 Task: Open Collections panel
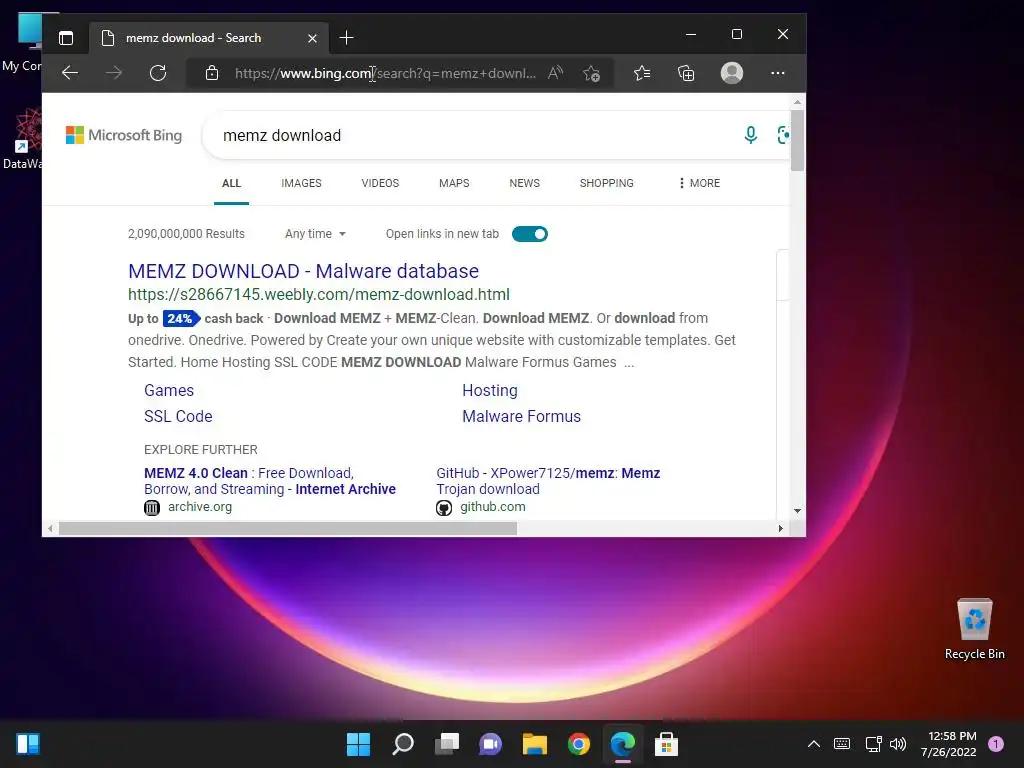point(686,73)
